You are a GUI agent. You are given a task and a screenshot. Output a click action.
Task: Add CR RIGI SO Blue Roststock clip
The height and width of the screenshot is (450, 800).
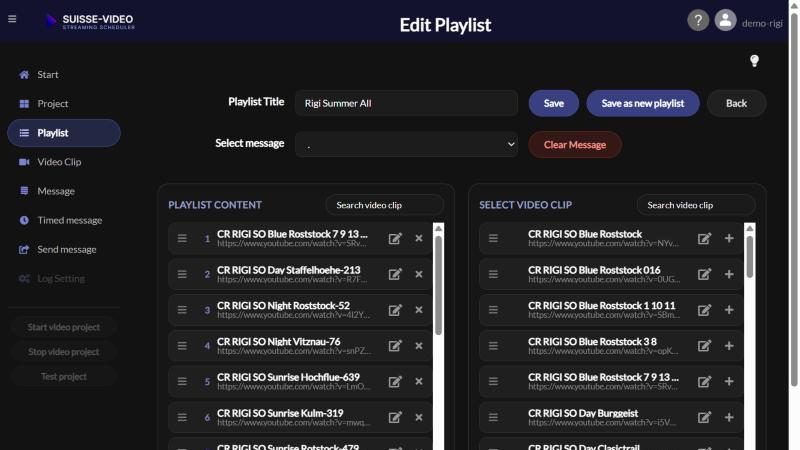pos(729,238)
